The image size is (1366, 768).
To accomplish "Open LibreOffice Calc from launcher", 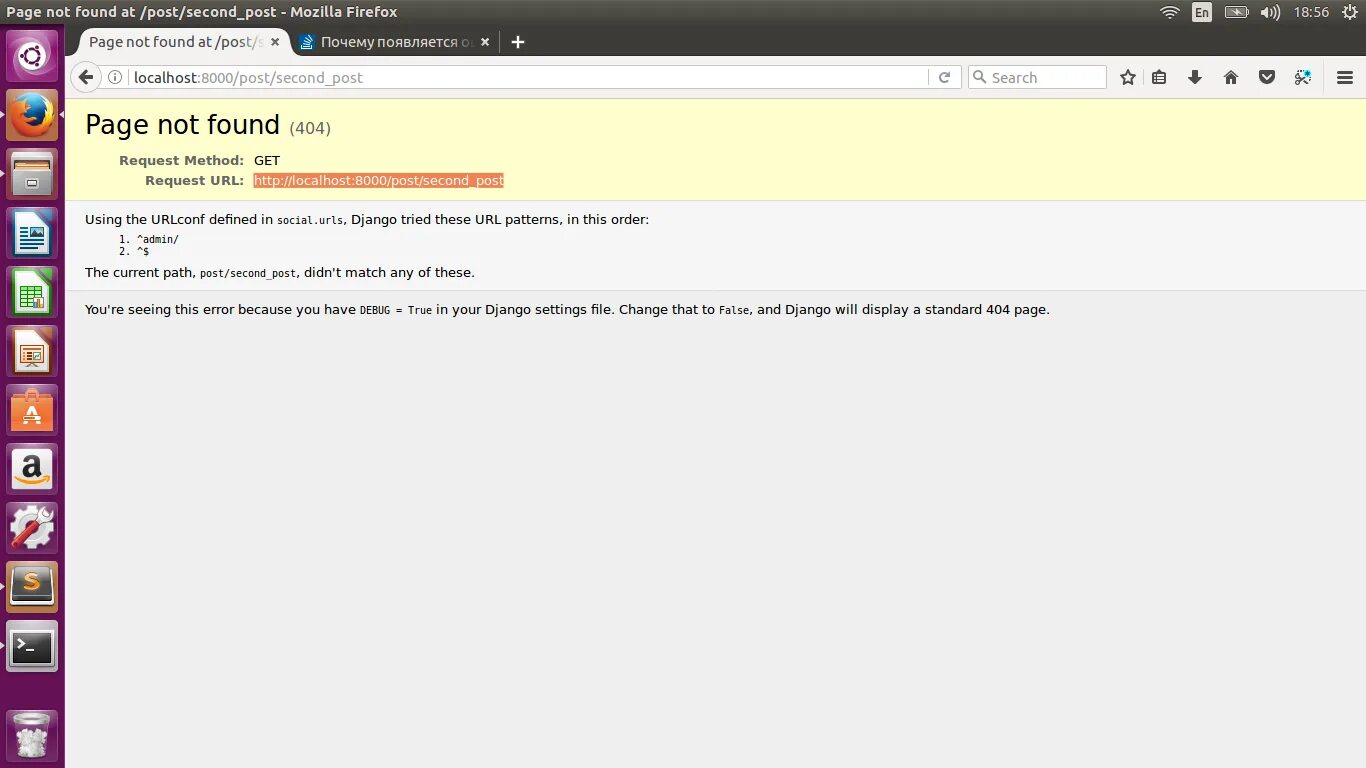I will click(x=32, y=293).
